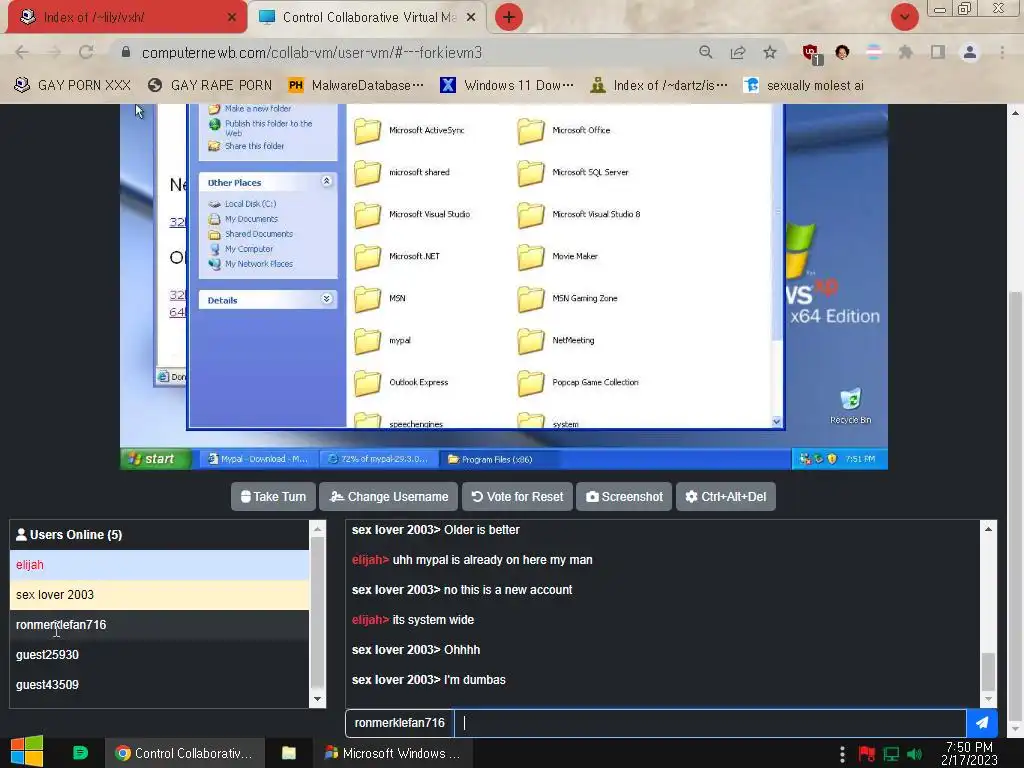The height and width of the screenshot is (768, 1024).
Task: Open the browser three-dot menu
Action: pyautogui.click(x=1002, y=52)
